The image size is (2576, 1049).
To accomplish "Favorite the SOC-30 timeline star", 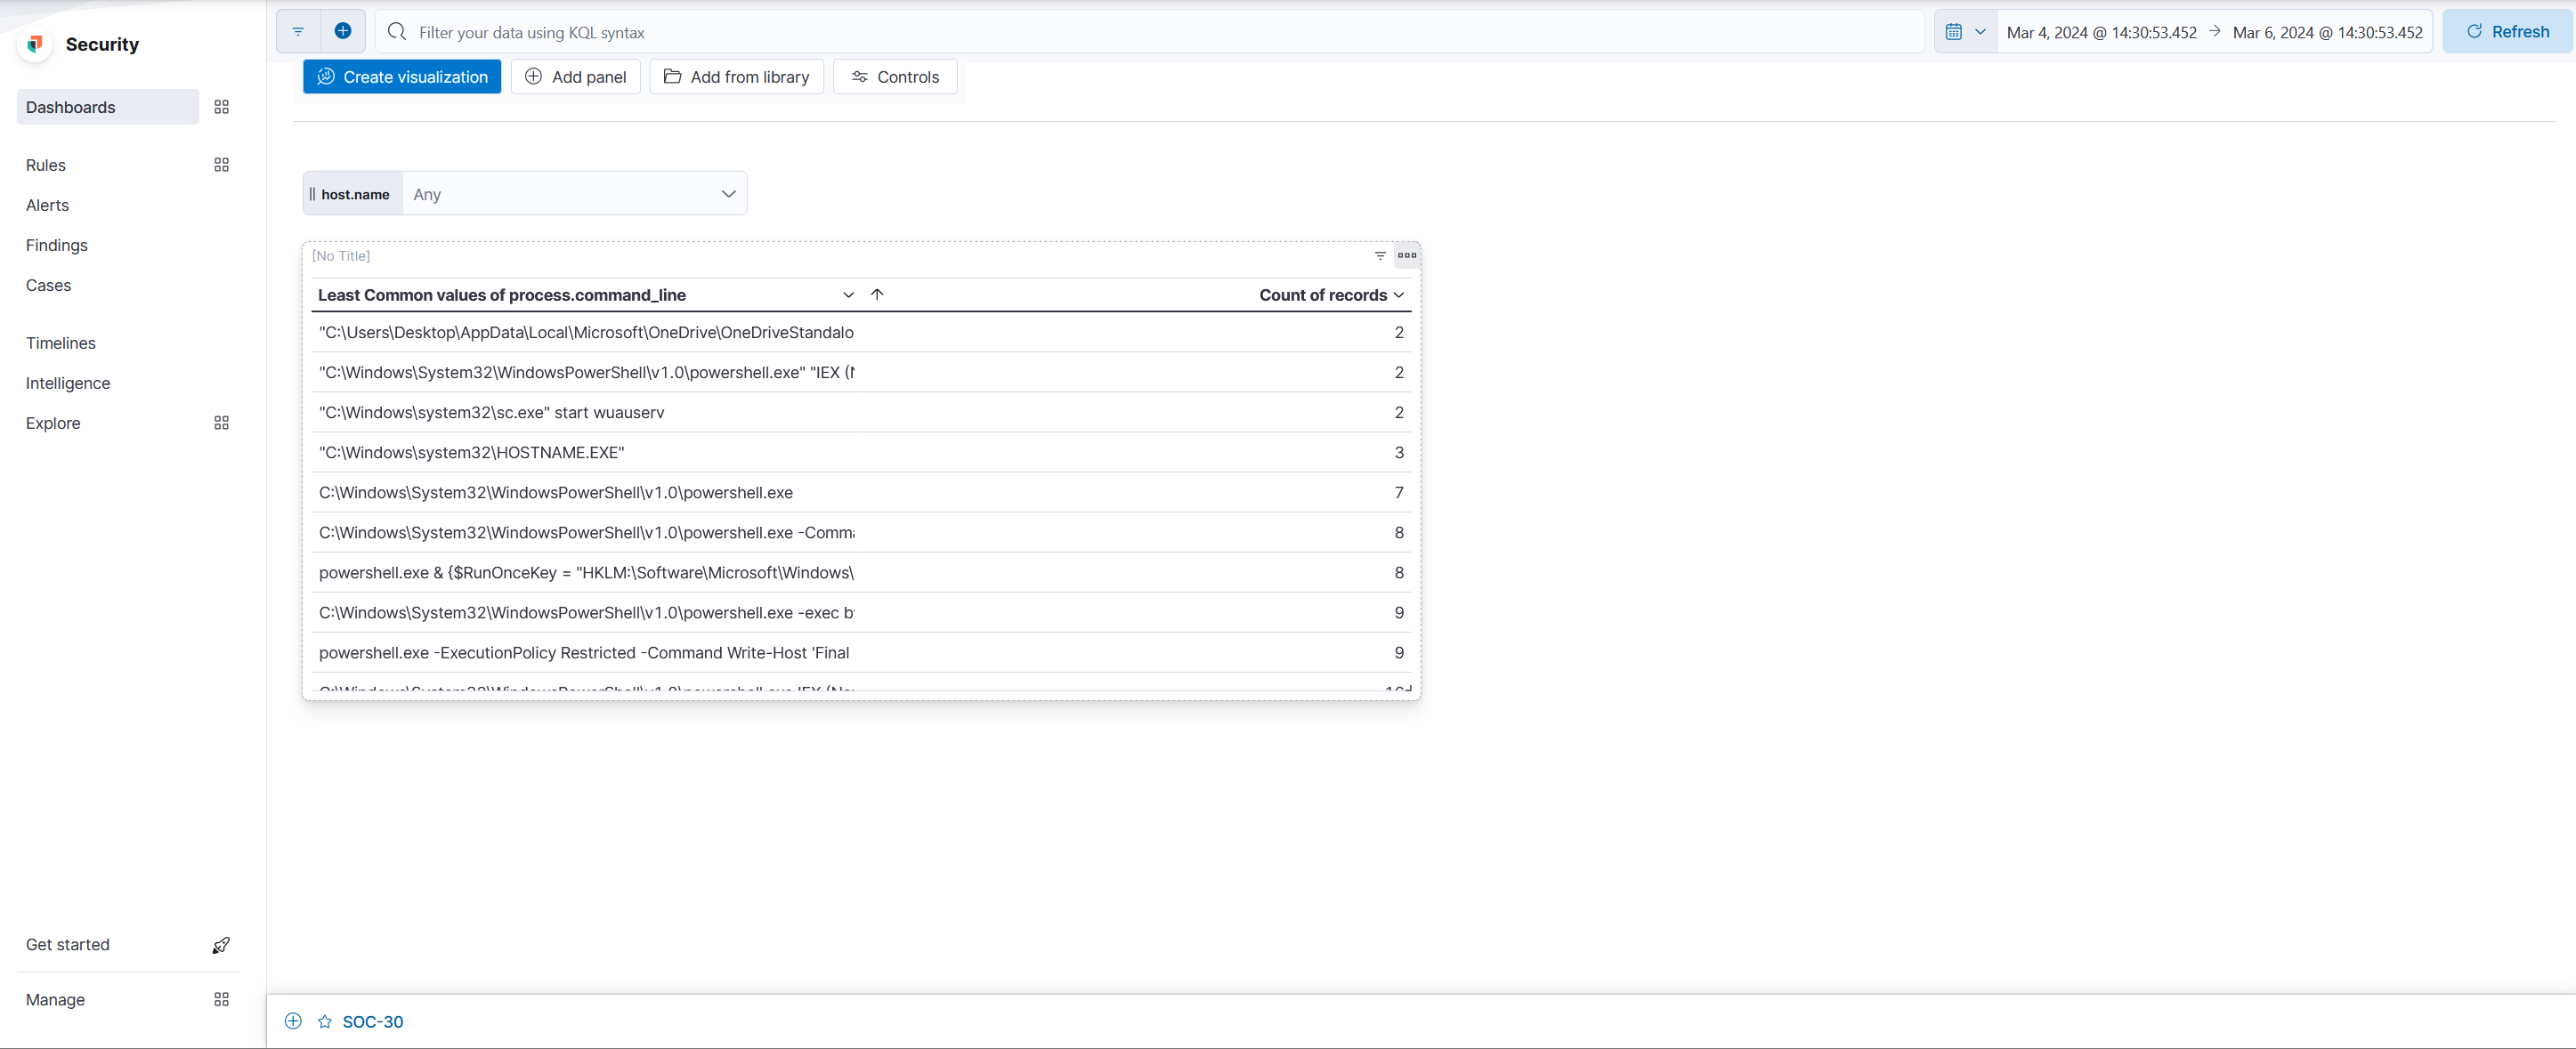I will (x=324, y=1021).
